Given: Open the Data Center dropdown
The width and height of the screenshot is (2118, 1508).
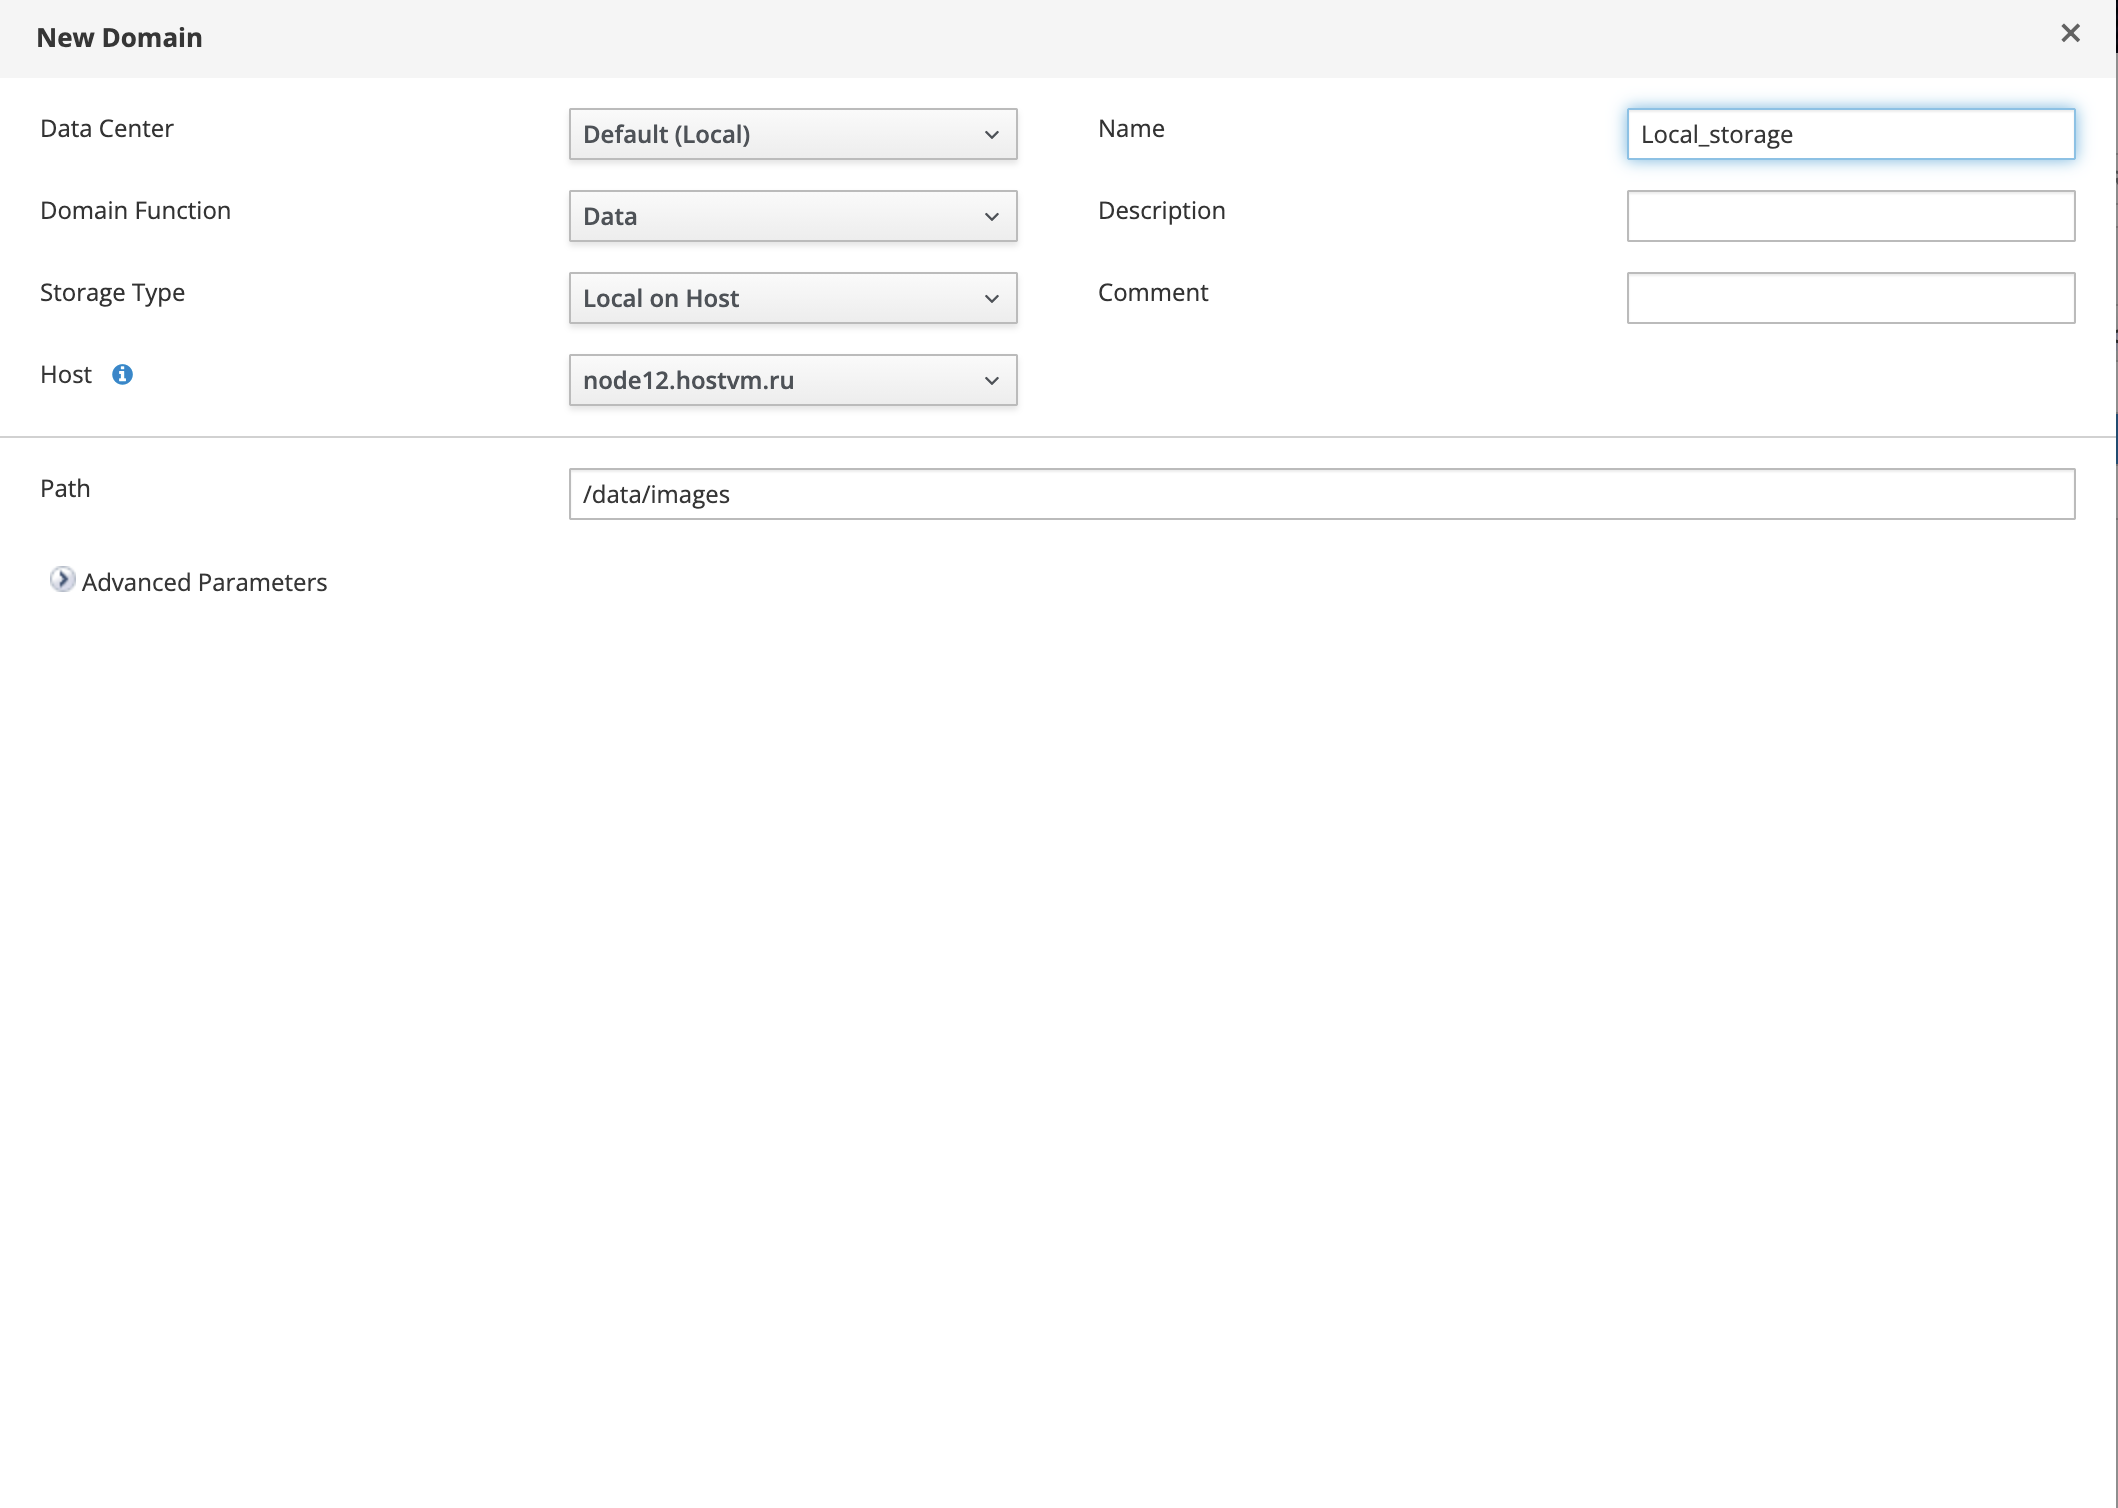Looking at the screenshot, I should [792, 134].
